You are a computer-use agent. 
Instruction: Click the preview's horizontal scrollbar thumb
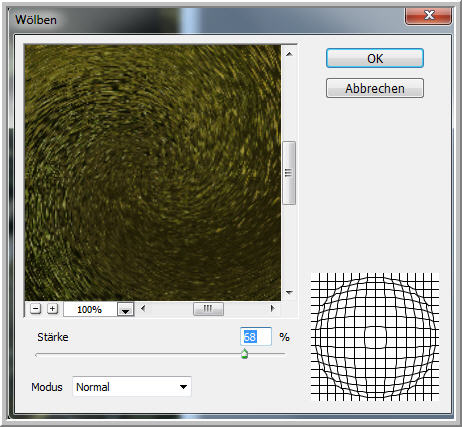tap(208, 309)
